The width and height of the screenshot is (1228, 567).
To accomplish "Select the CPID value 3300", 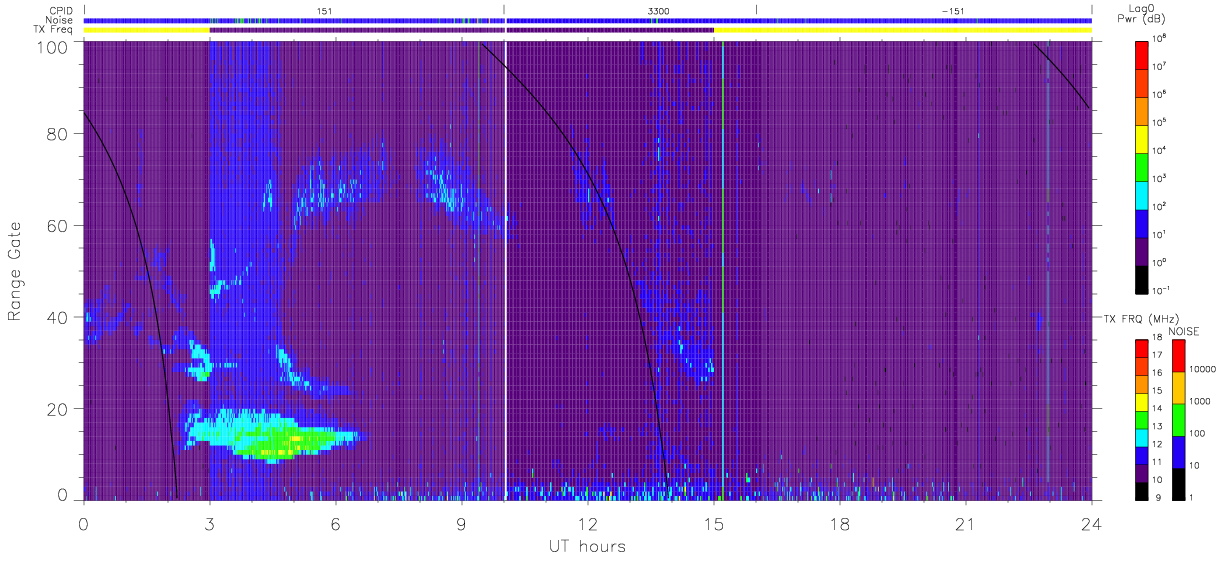I will pos(659,10).
